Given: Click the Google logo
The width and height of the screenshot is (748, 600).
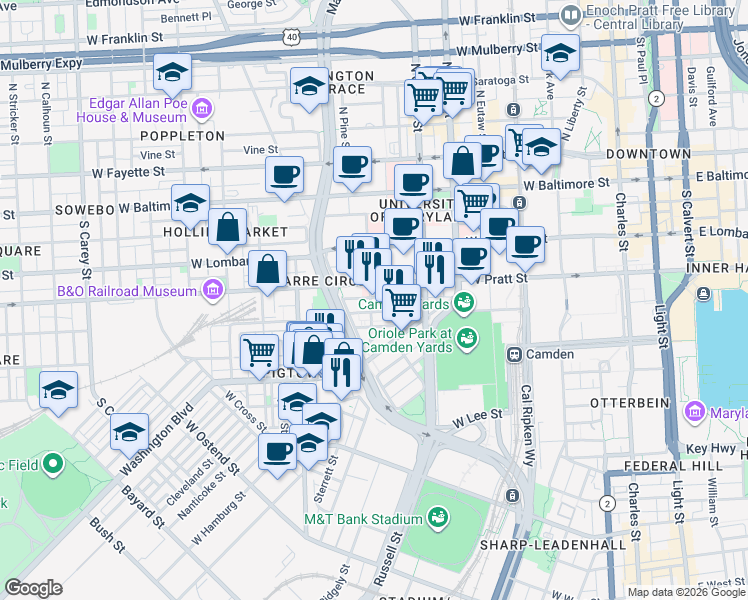Looking at the screenshot, I should (x=33, y=588).
